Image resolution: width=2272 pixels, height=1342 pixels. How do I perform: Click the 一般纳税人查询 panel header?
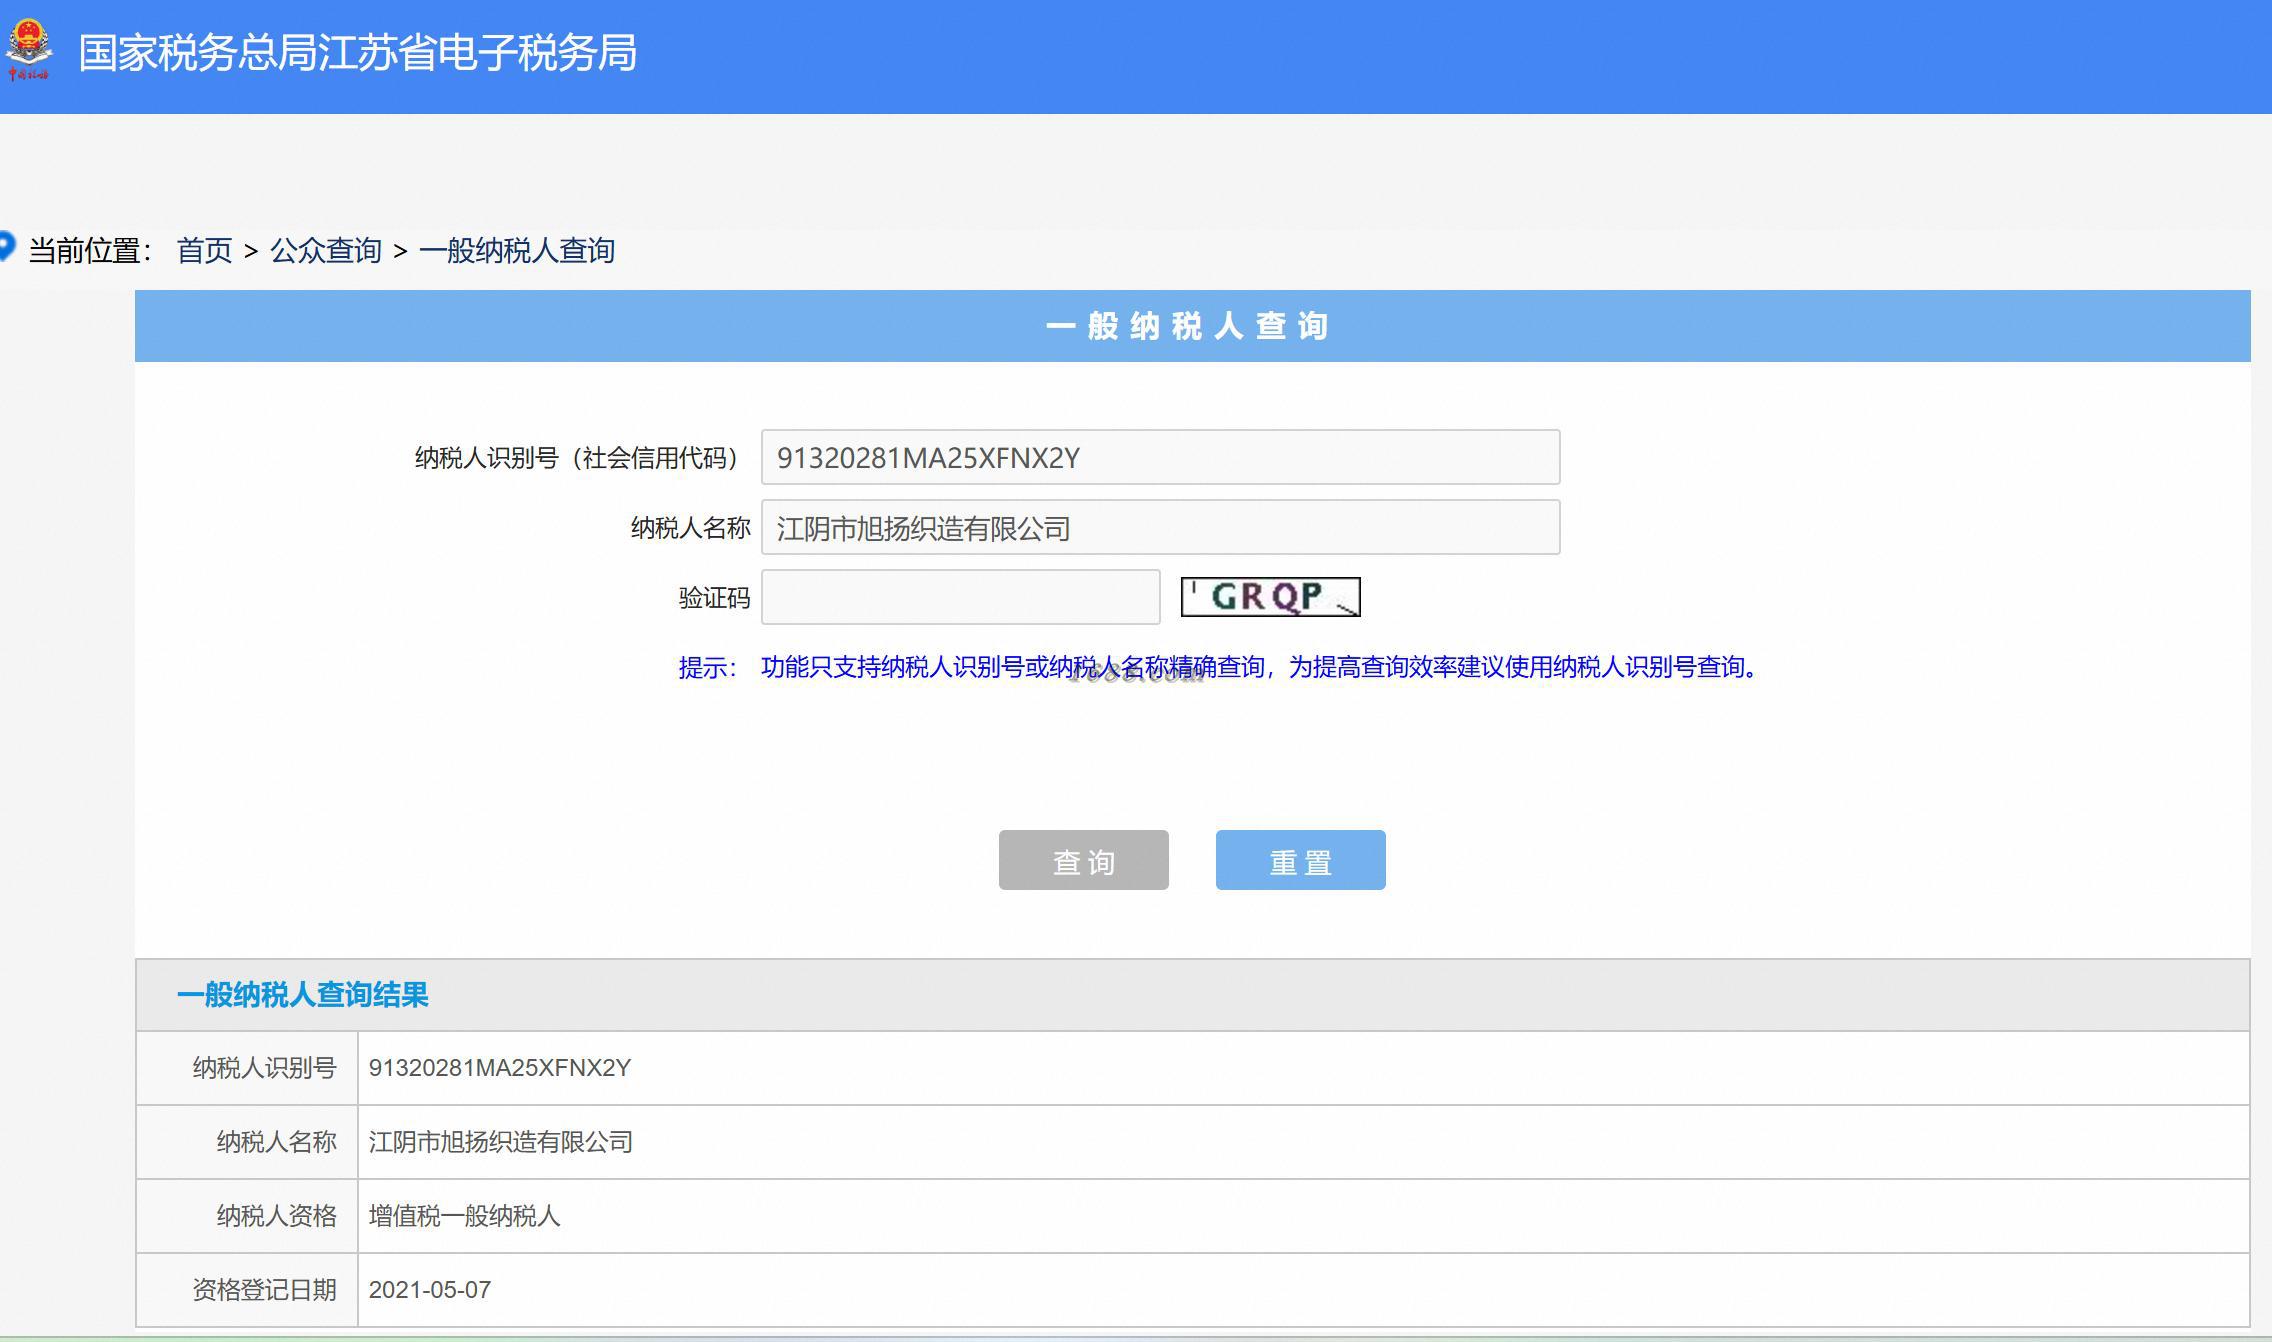tap(1188, 326)
